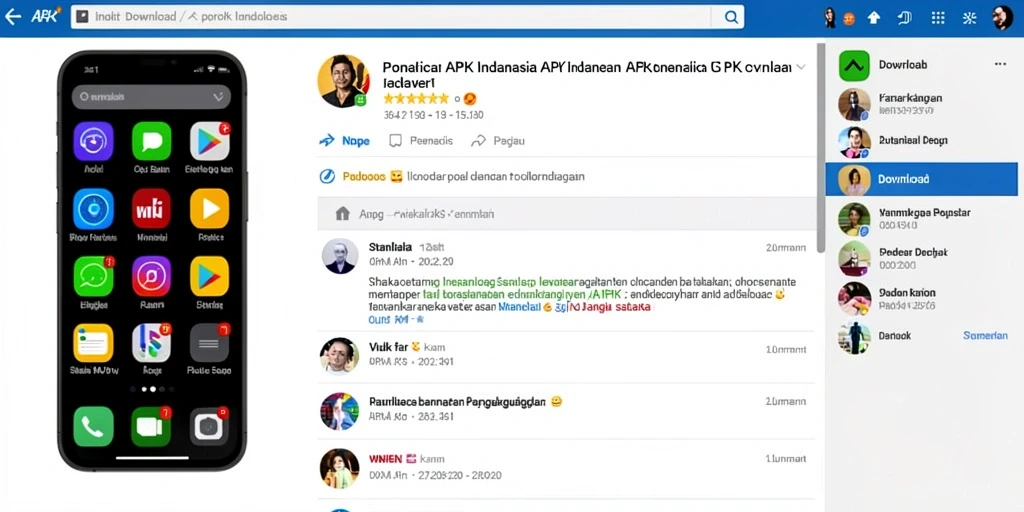
Task: Open the history icon in header
Action: [x=905, y=18]
